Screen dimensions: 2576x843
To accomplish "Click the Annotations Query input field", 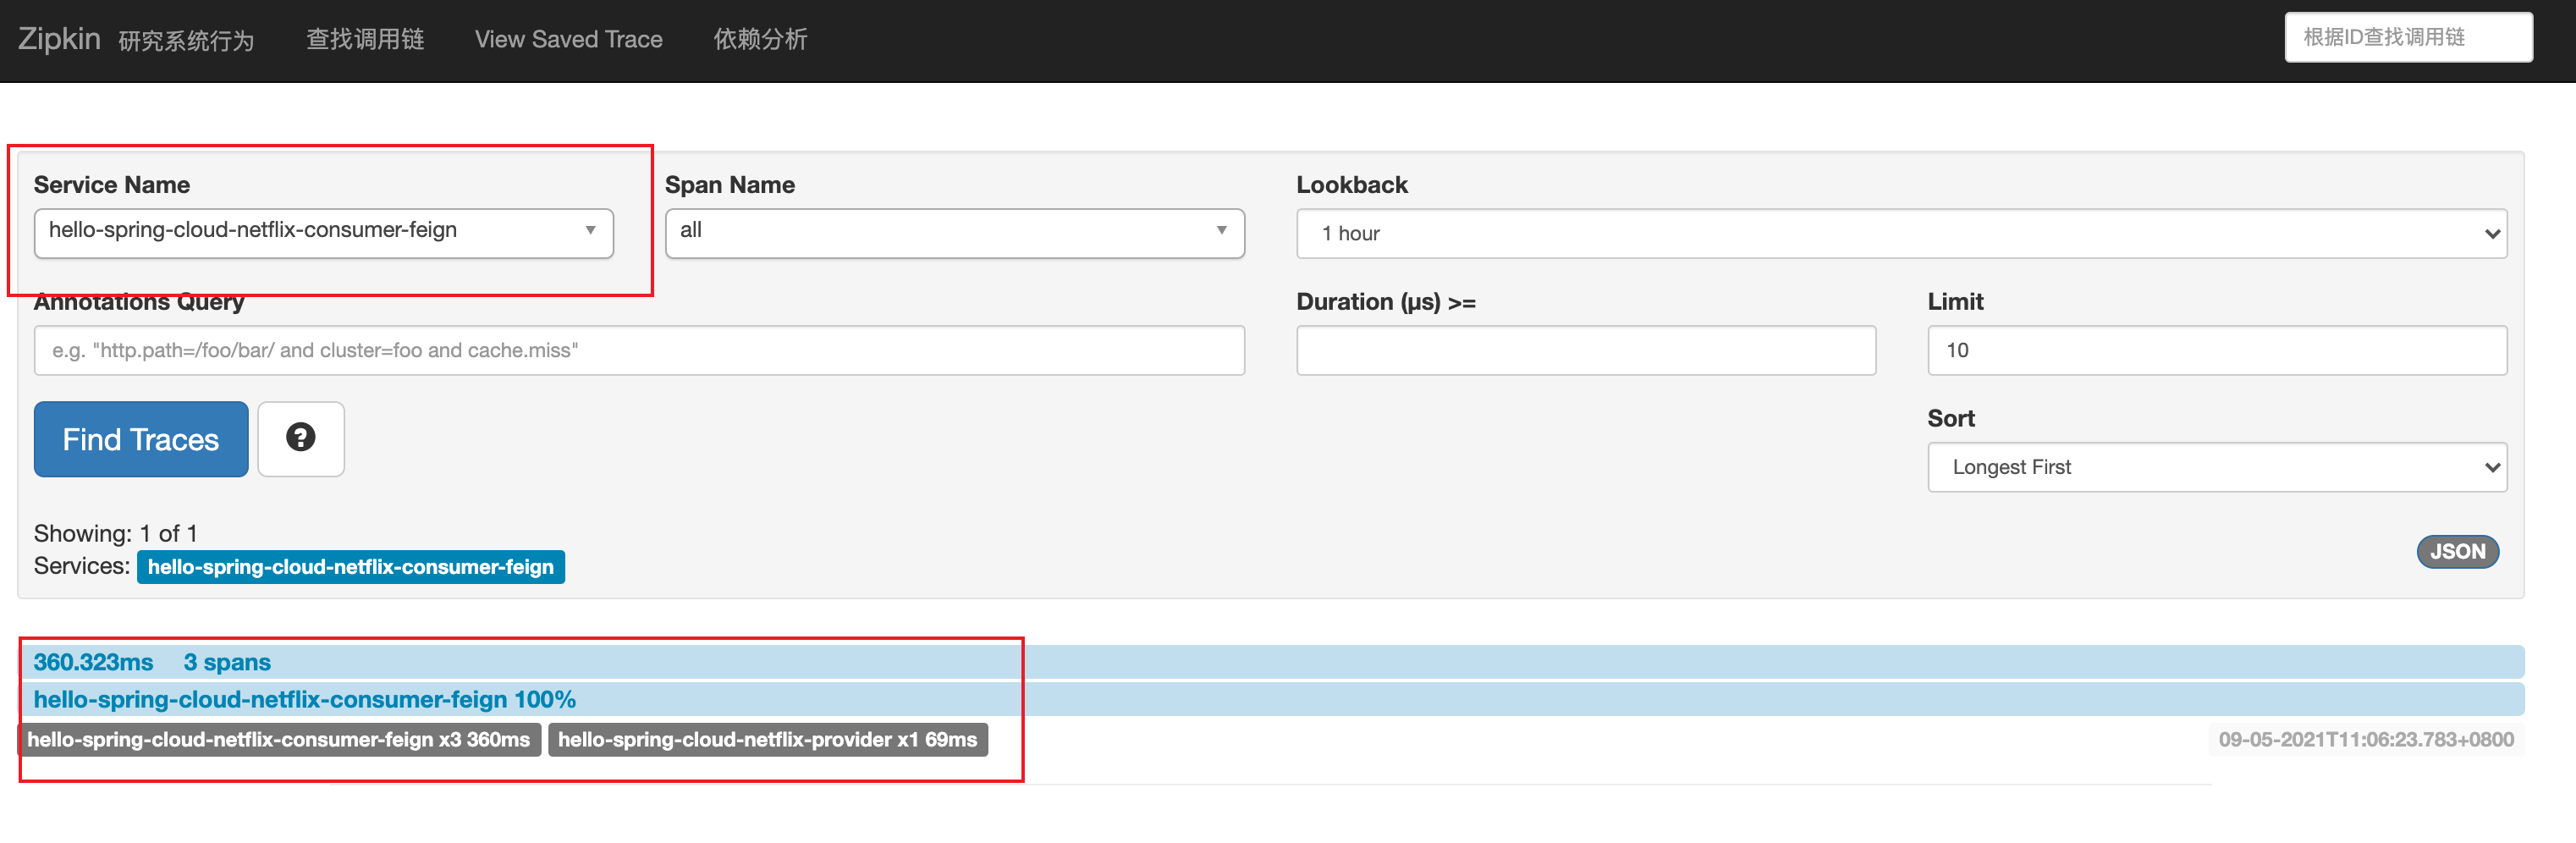I will coord(639,350).
